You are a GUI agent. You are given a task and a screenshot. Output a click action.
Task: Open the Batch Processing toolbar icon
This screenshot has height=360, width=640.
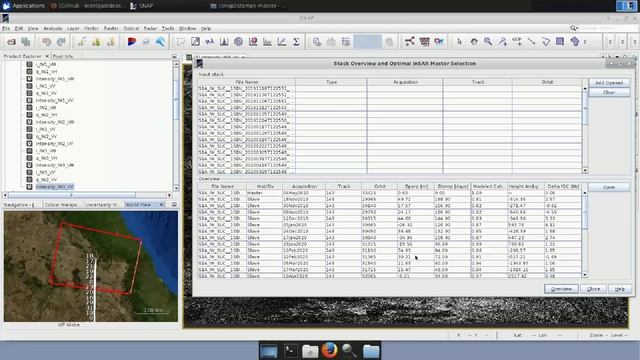[x=424, y=42]
